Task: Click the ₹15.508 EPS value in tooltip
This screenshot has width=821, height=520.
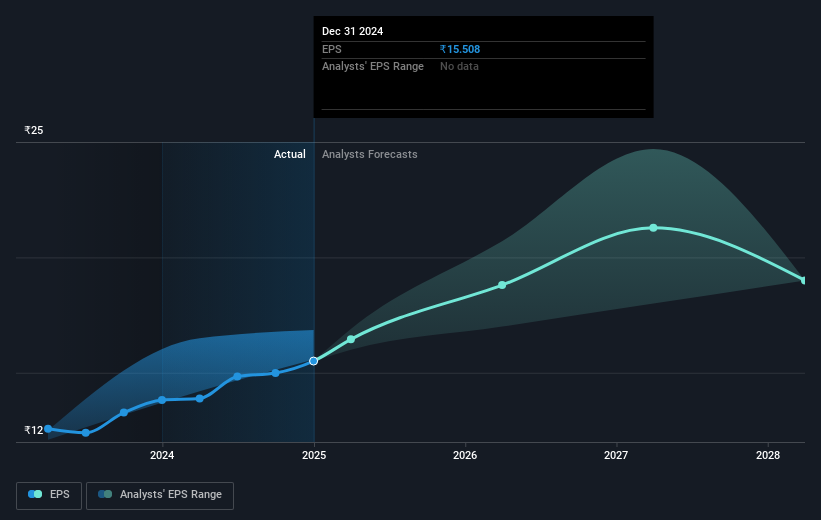Action: point(460,49)
